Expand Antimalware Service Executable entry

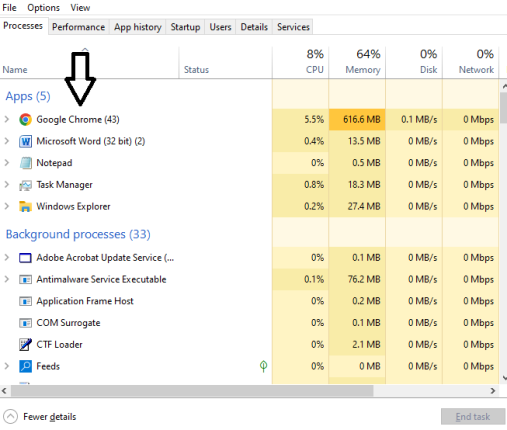(6, 279)
